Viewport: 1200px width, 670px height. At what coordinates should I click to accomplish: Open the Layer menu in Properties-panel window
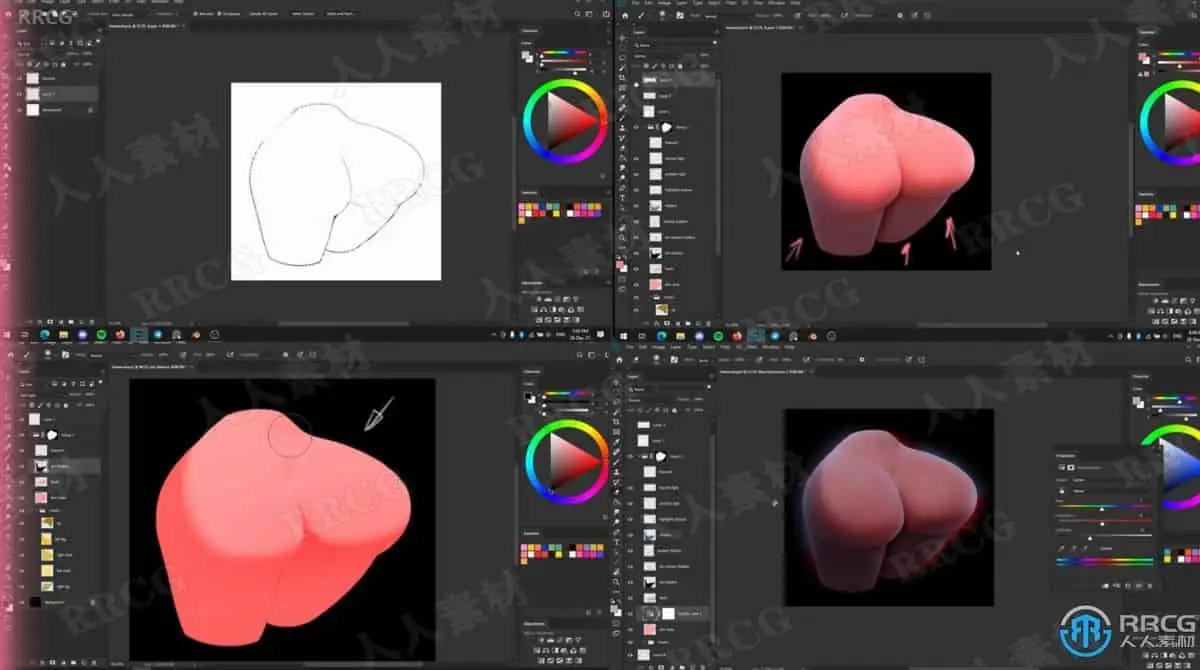pos(676,346)
